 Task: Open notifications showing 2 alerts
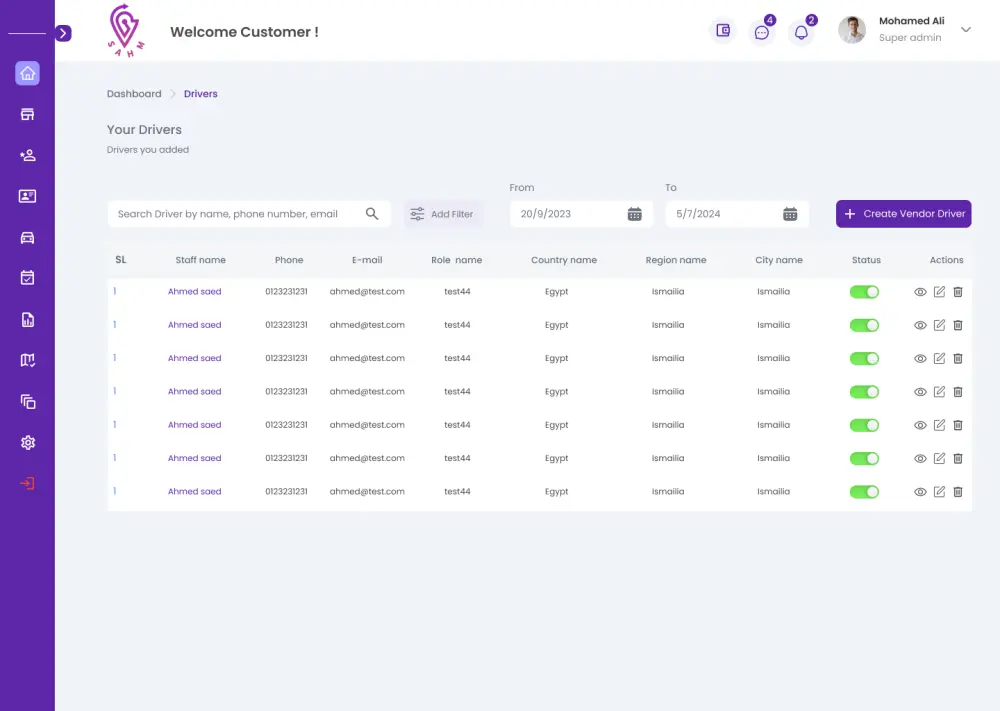tap(801, 31)
